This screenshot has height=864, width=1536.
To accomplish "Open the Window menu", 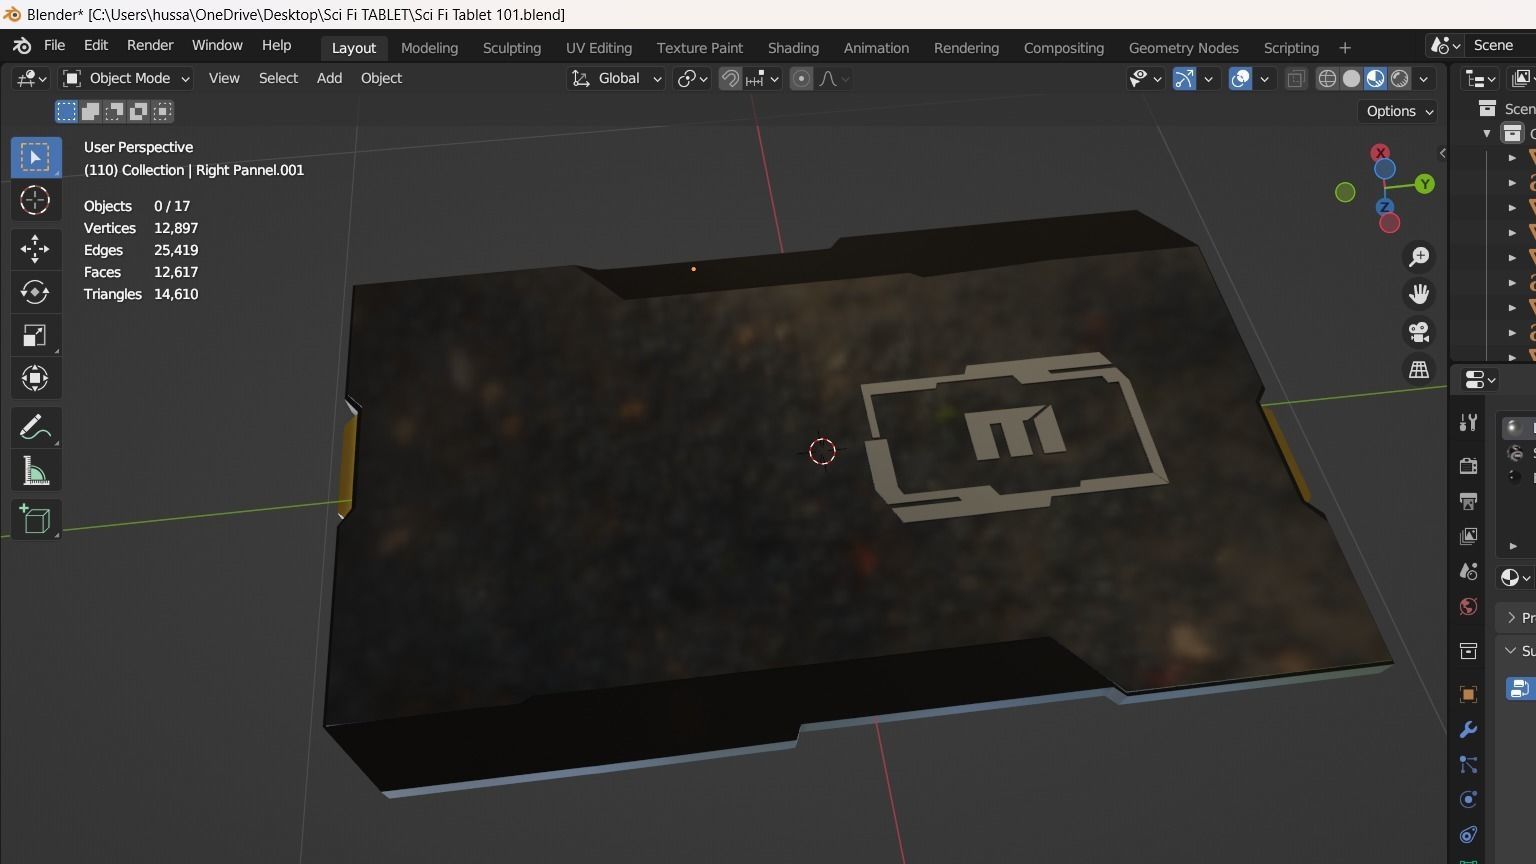I will pos(217,45).
